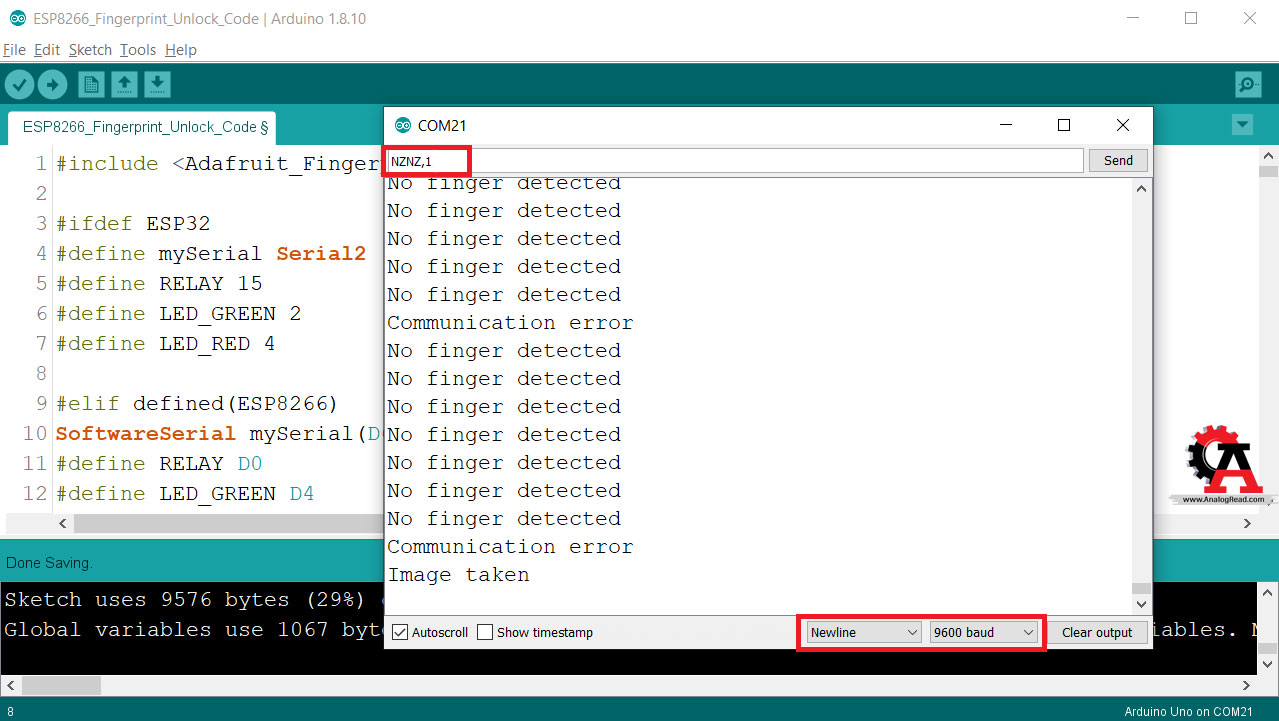Click the Arduino logo in the main IDE title bar
This screenshot has width=1279, height=721.
(x=18, y=18)
